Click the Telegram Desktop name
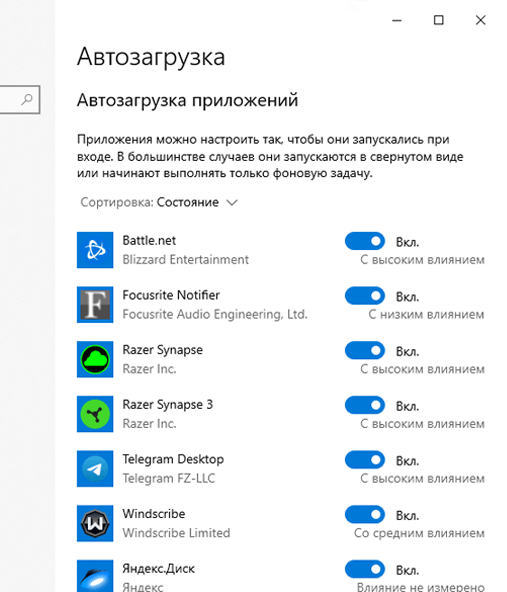 (173, 459)
